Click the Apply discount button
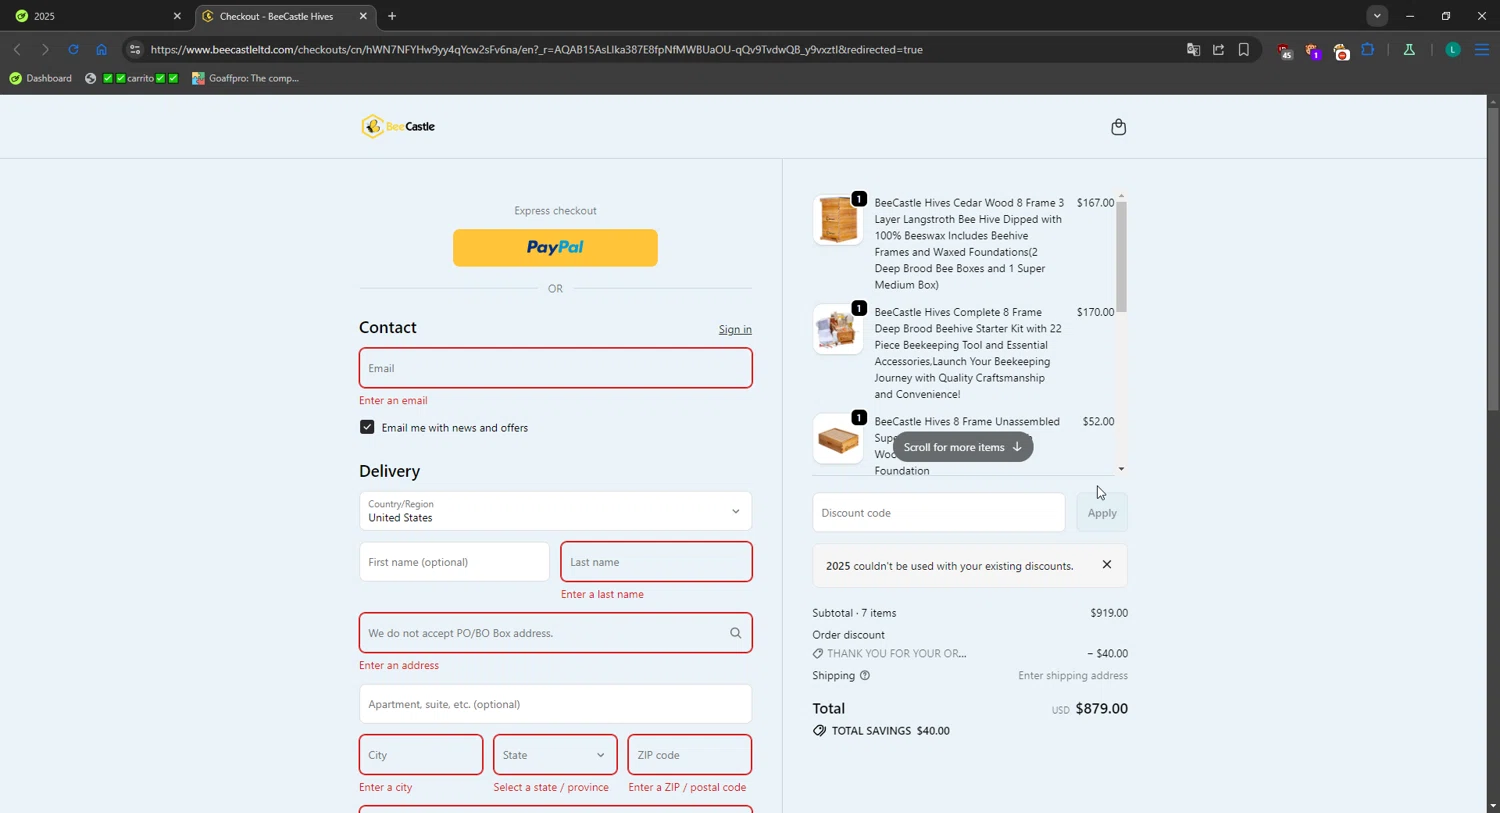 coord(1102,513)
